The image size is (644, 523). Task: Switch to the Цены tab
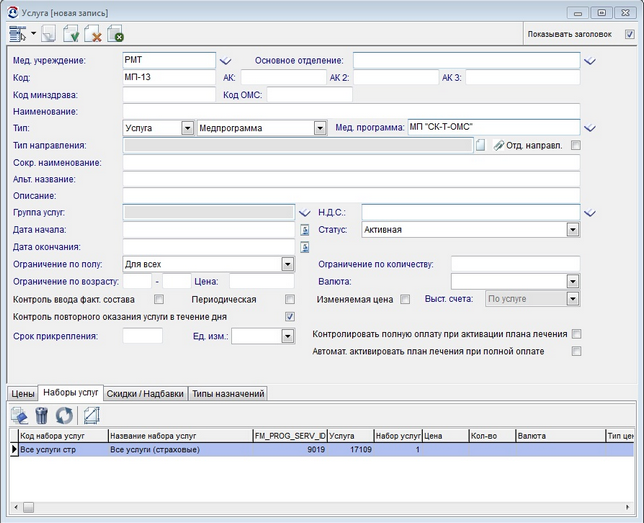tap(23, 394)
